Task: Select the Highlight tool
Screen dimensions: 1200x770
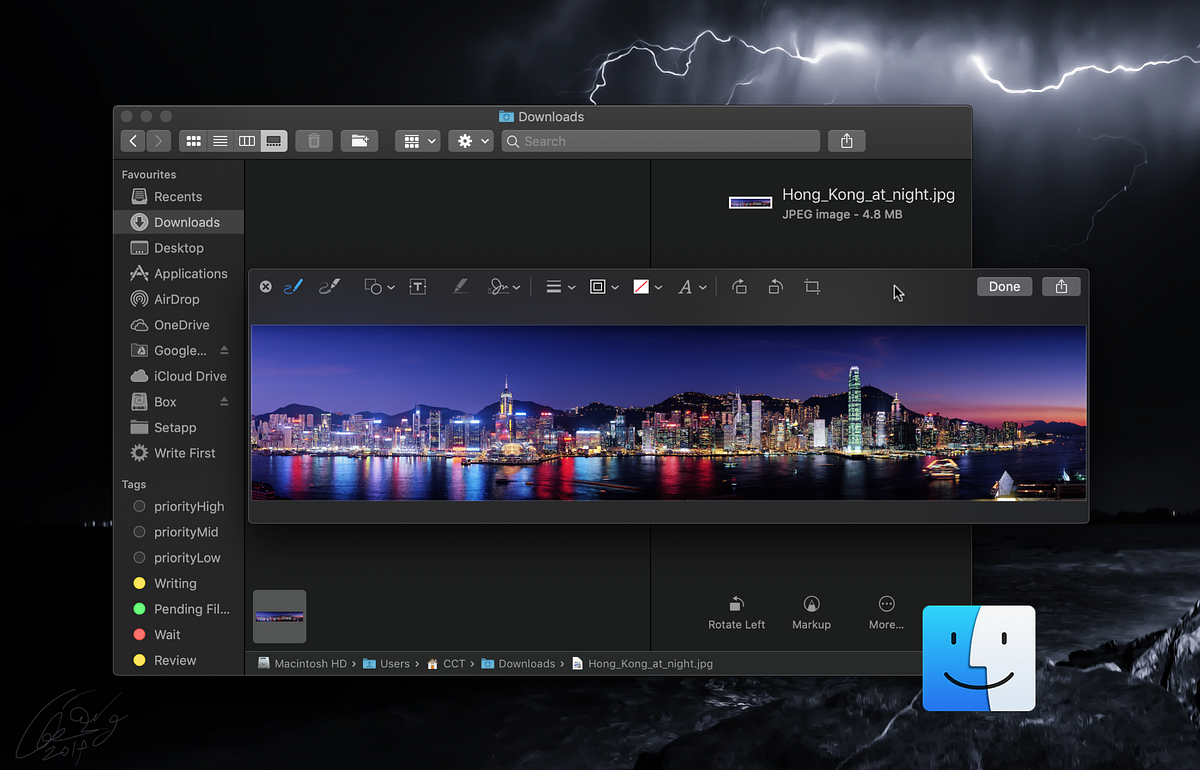Action: point(461,286)
